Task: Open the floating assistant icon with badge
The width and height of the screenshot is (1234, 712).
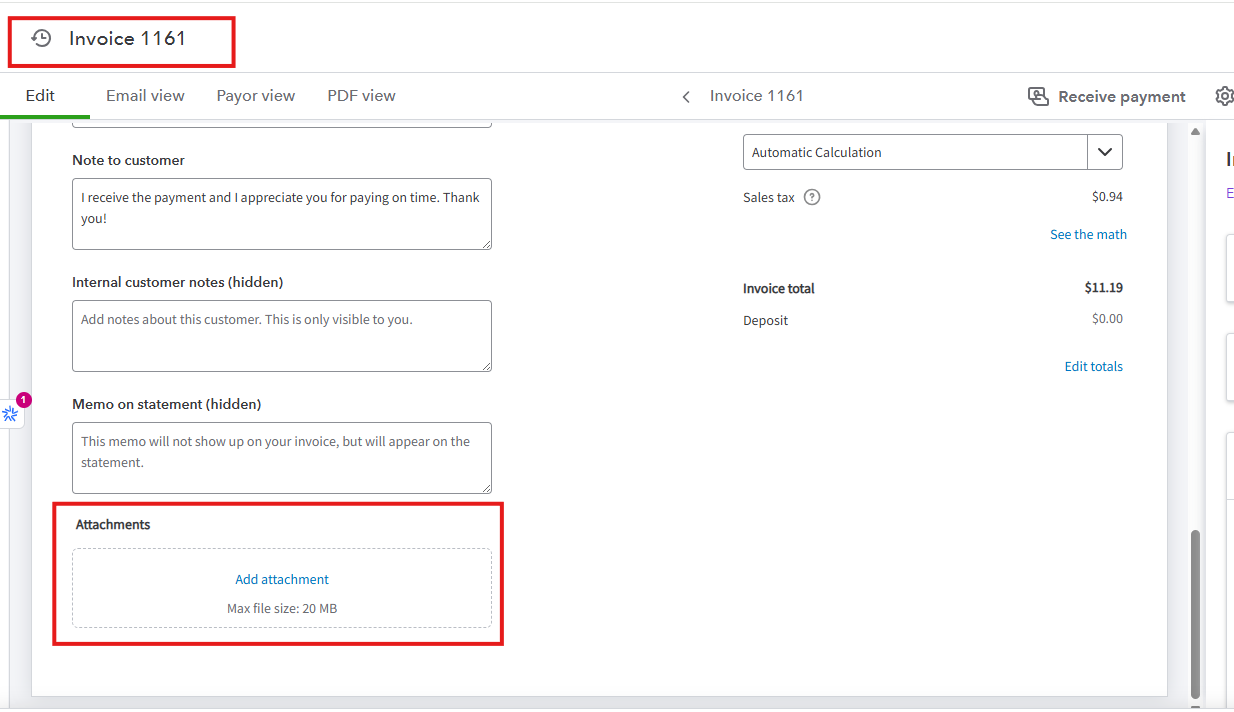Action: pyautogui.click(x=12, y=412)
